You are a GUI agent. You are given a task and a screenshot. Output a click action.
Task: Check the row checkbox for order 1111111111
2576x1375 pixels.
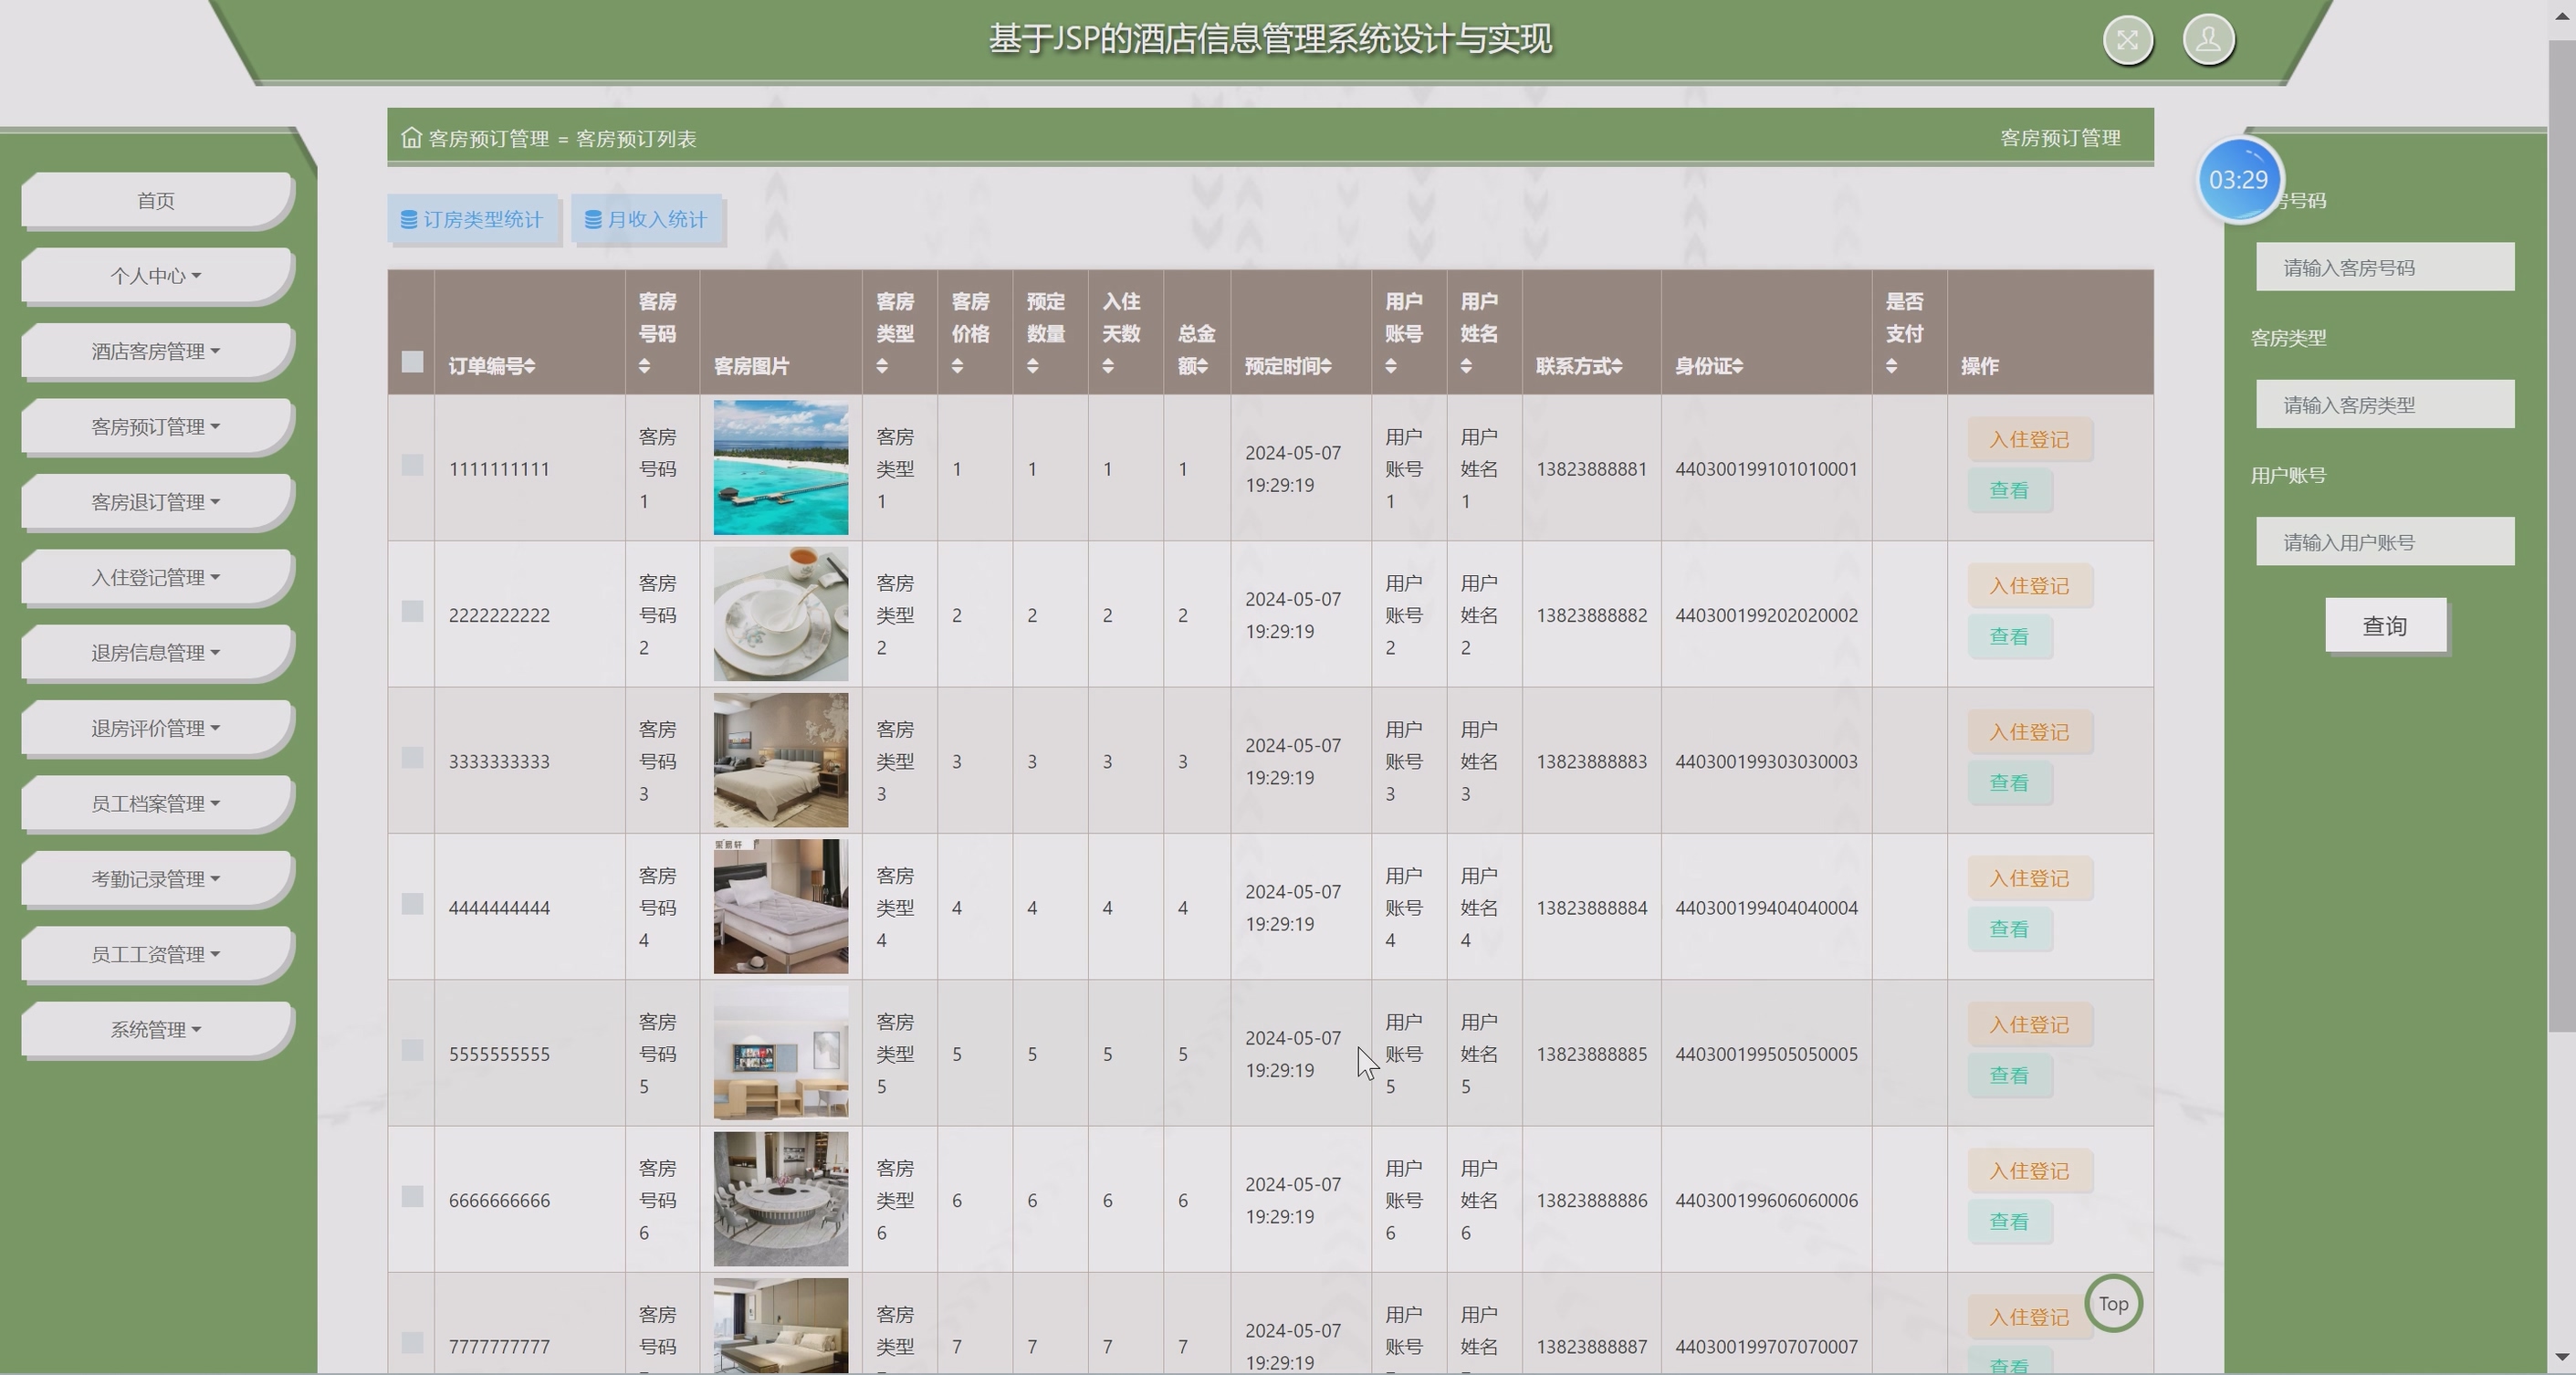pyautogui.click(x=412, y=466)
